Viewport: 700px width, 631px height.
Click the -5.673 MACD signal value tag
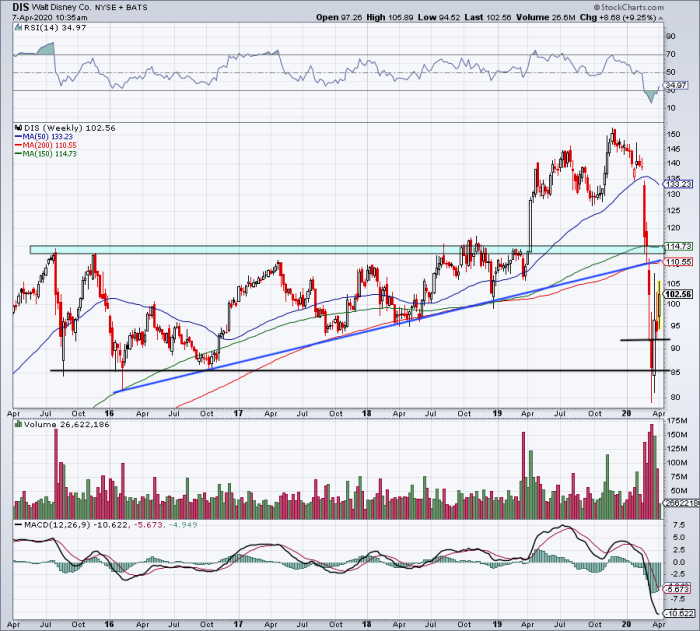(x=677, y=589)
